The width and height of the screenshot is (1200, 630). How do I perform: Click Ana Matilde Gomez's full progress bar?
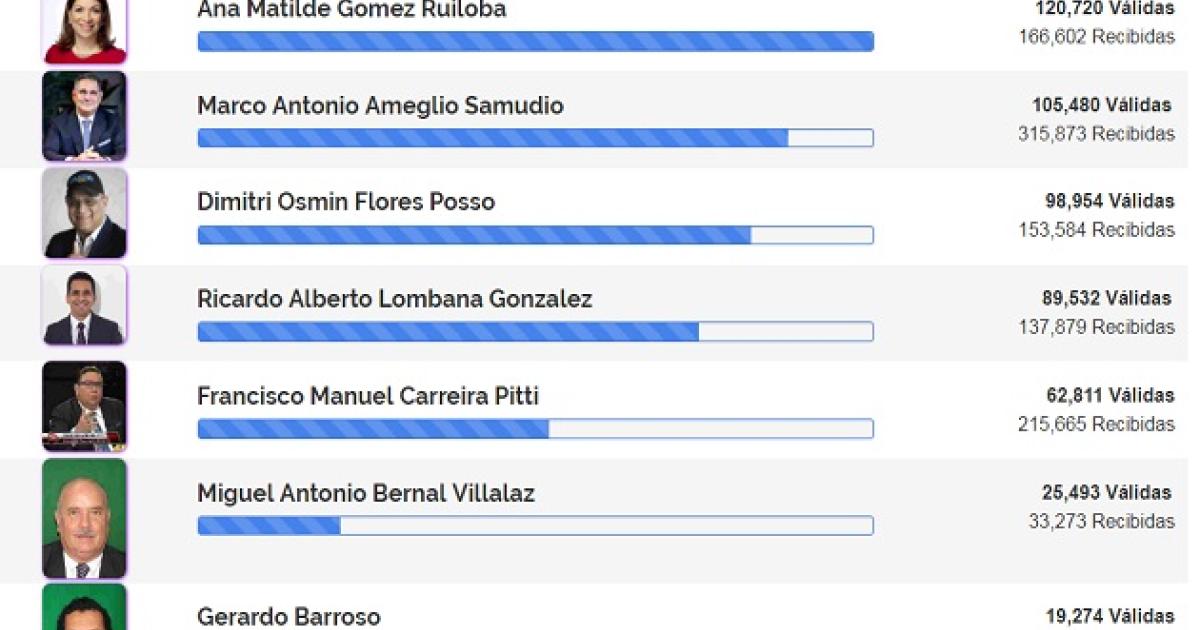click(x=535, y=41)
